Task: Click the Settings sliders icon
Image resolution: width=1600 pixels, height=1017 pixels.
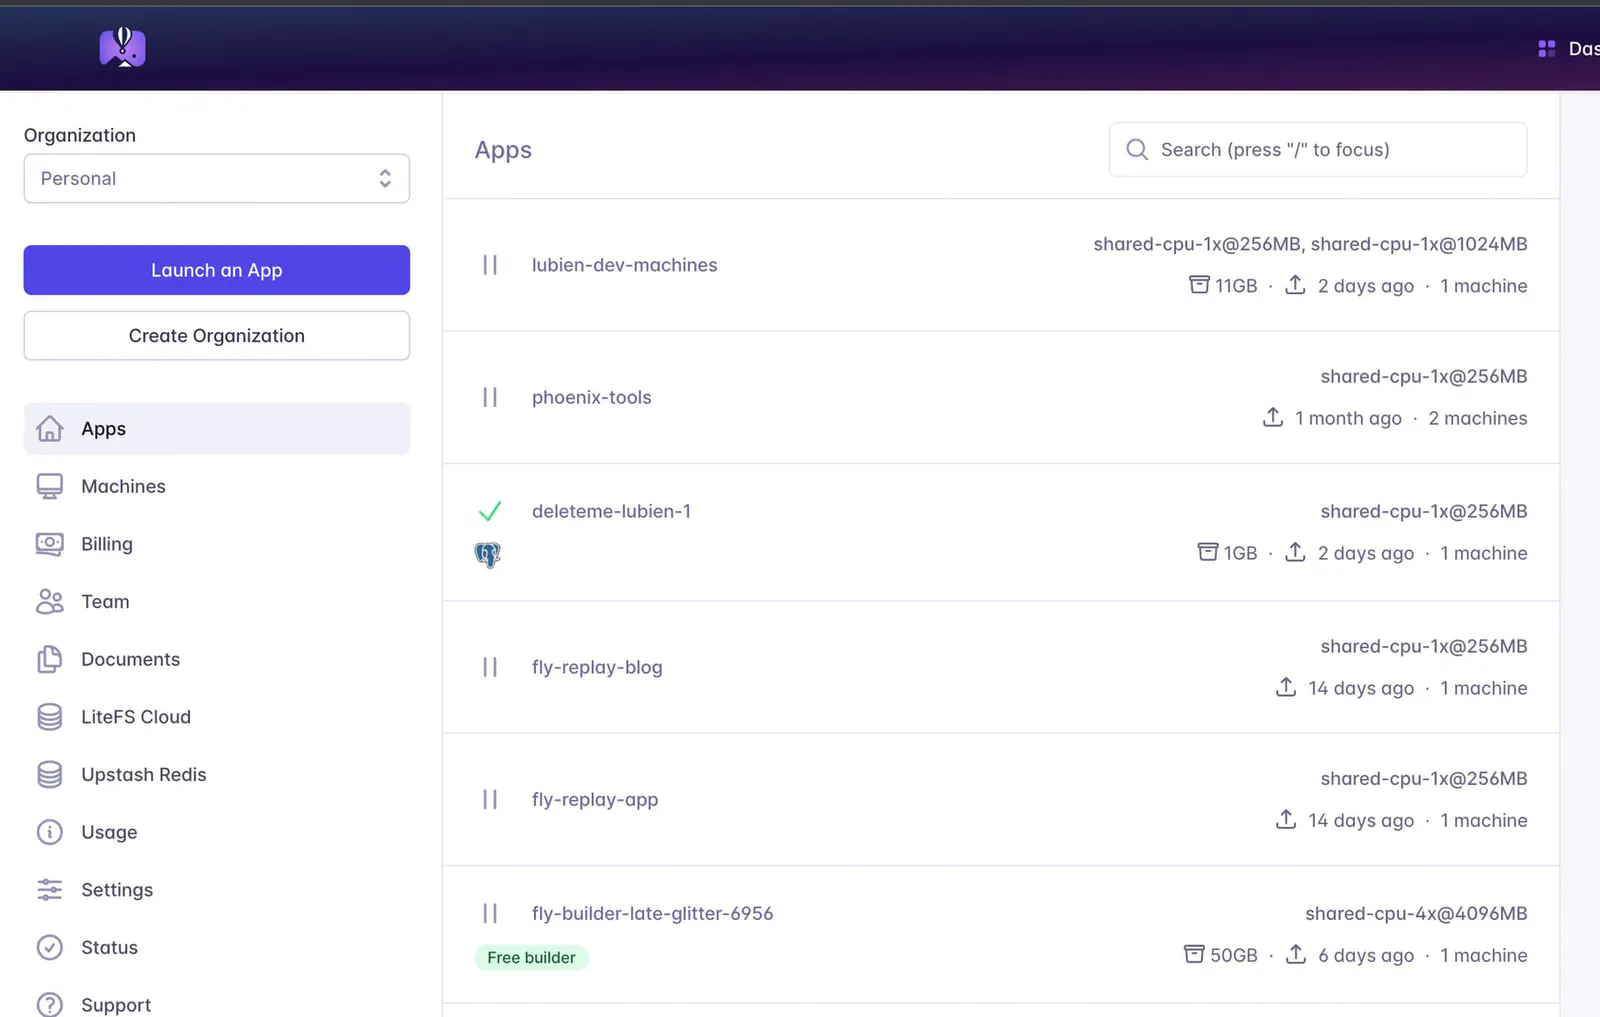Action: [49, 890]
